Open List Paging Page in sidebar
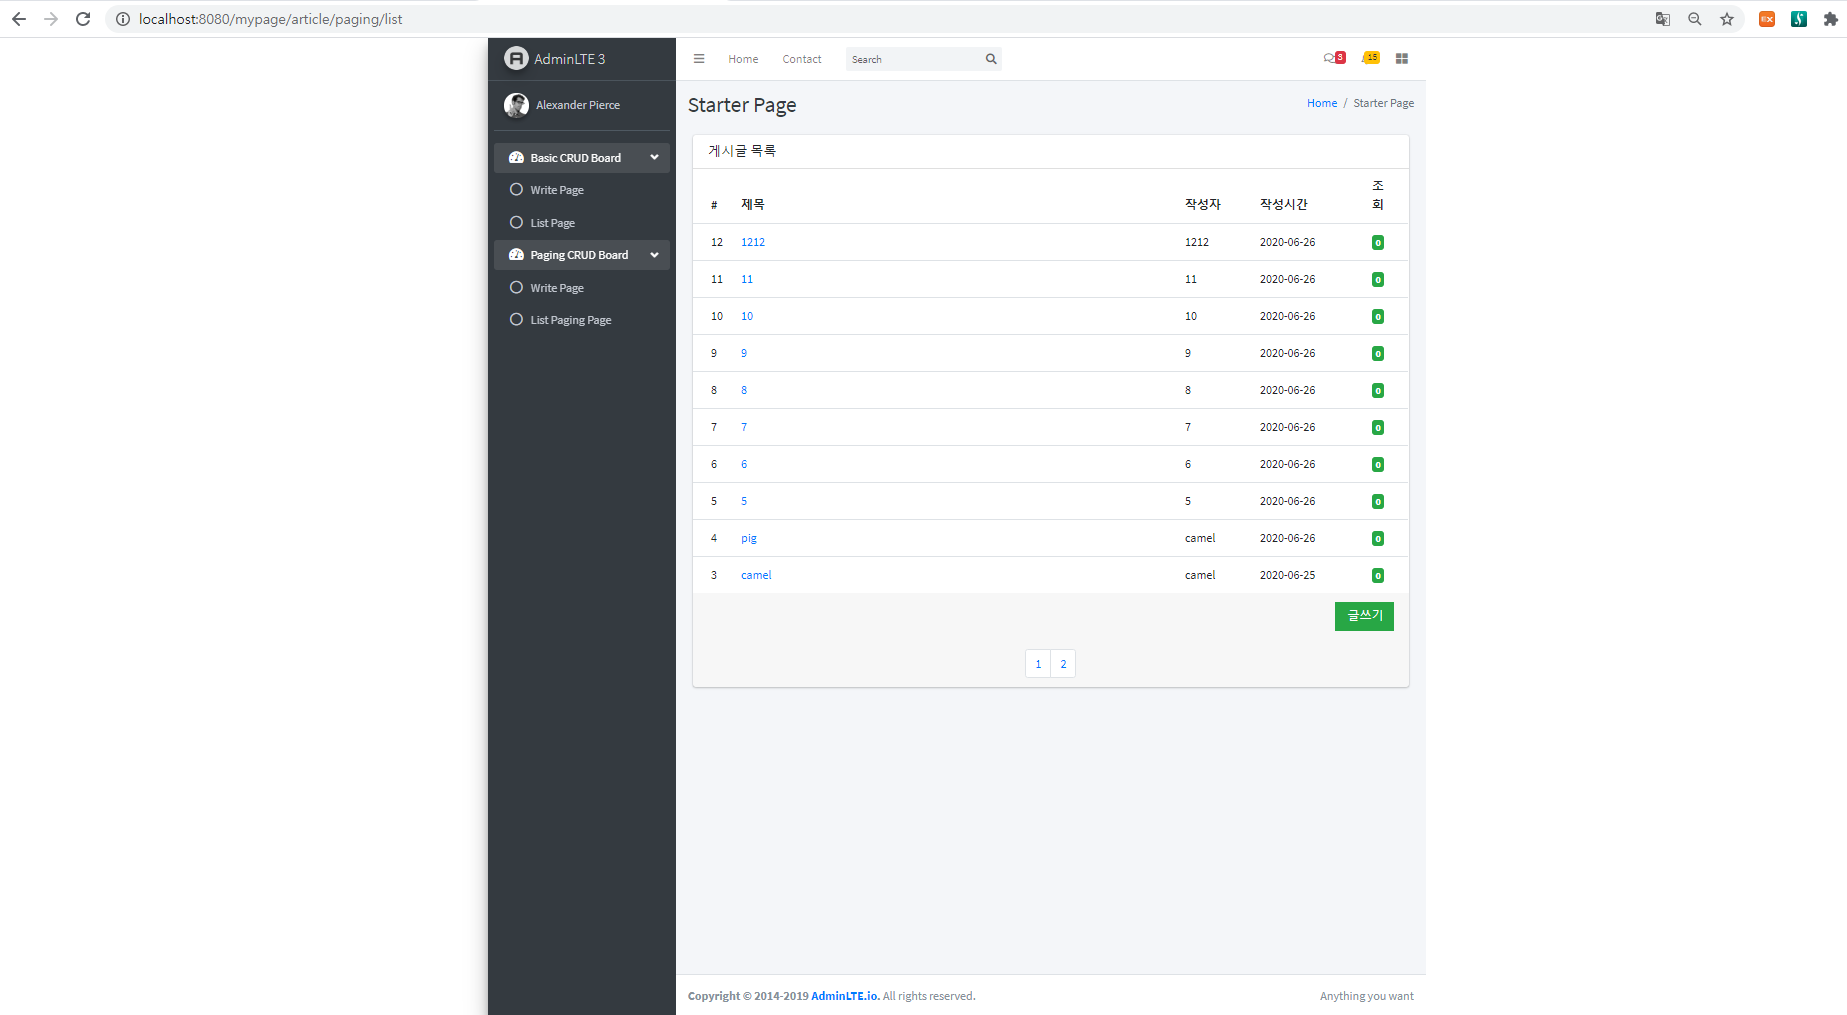The width and height of the screenshot is (1847, 1015). (x=582, y=320)
